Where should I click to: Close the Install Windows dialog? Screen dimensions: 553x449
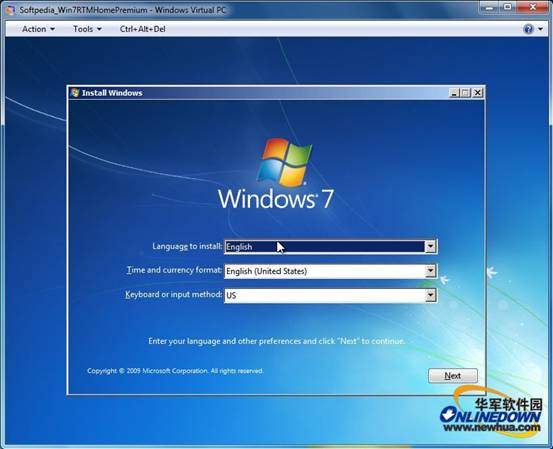(x=478, y=93)
